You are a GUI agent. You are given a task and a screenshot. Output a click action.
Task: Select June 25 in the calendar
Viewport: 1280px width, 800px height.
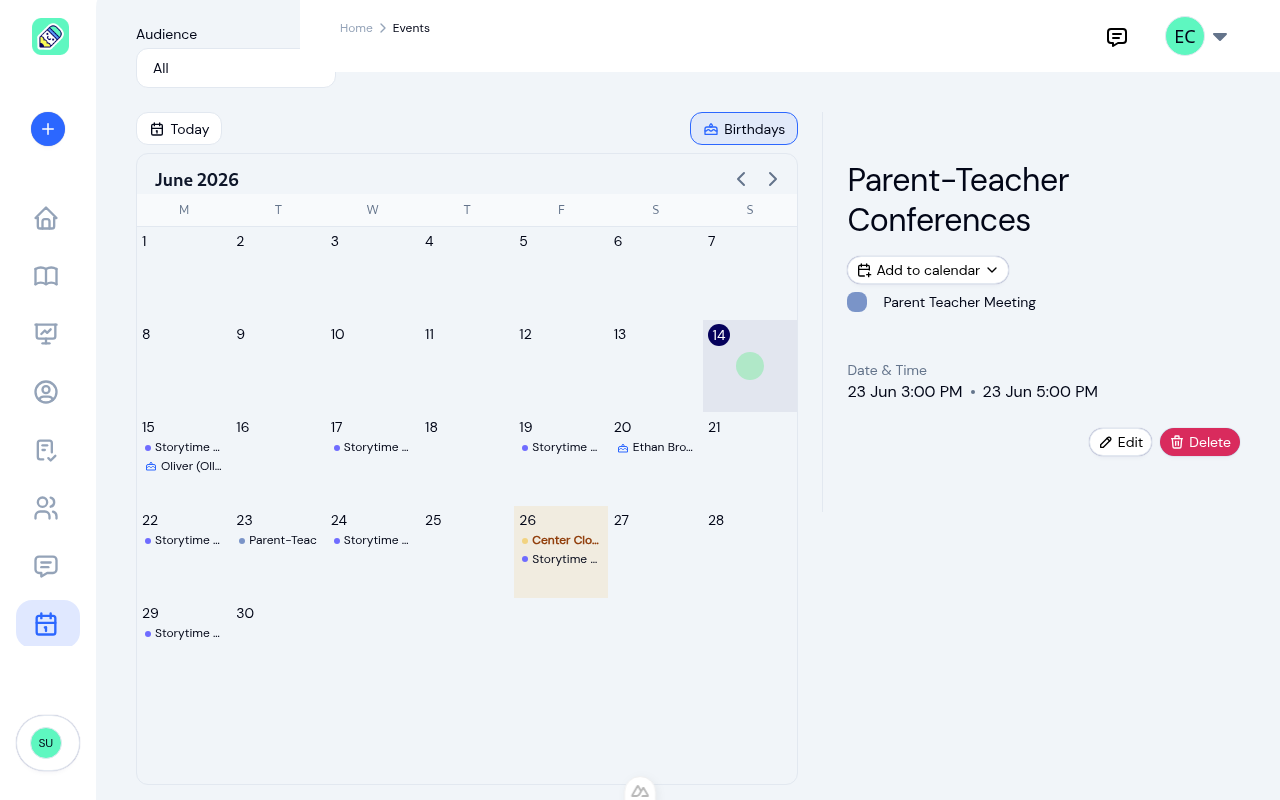(433, 520)
